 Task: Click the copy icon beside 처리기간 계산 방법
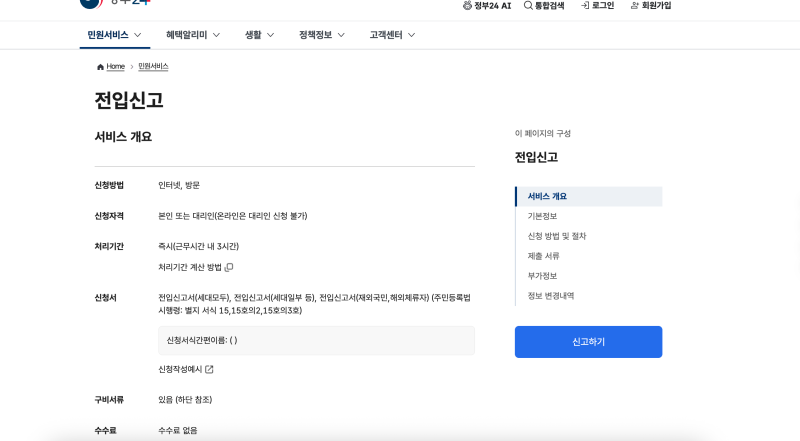(x=229, y=267)
